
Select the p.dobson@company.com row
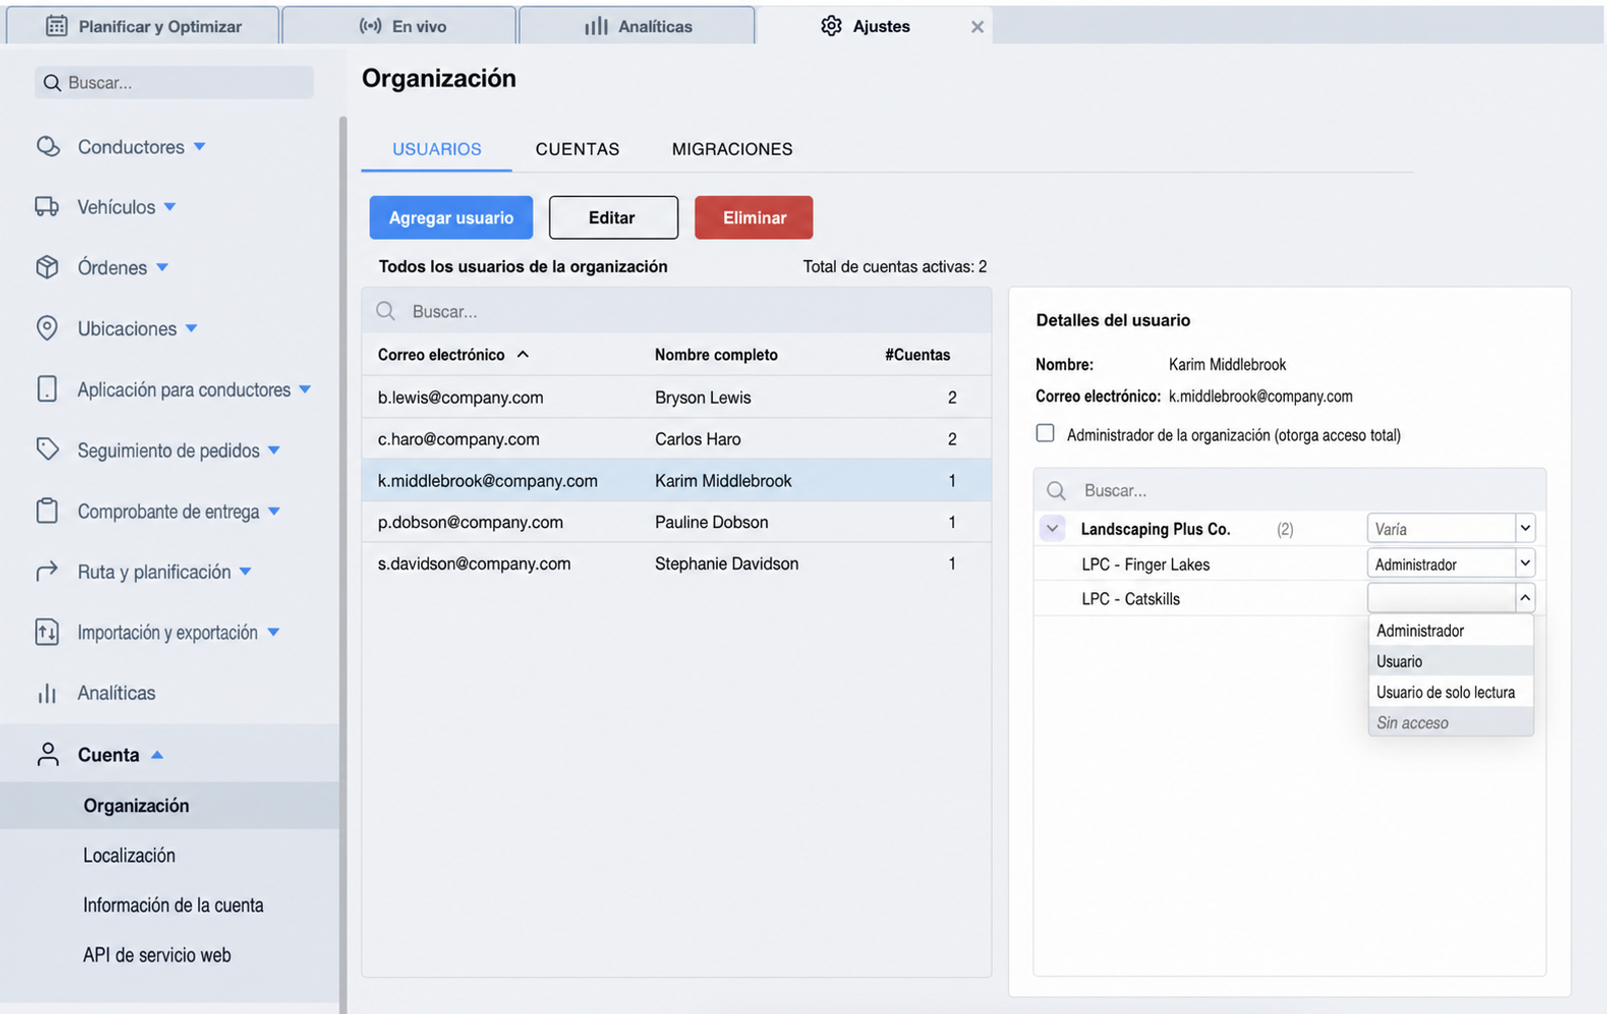pyautogui.click(x=677, y=522)
